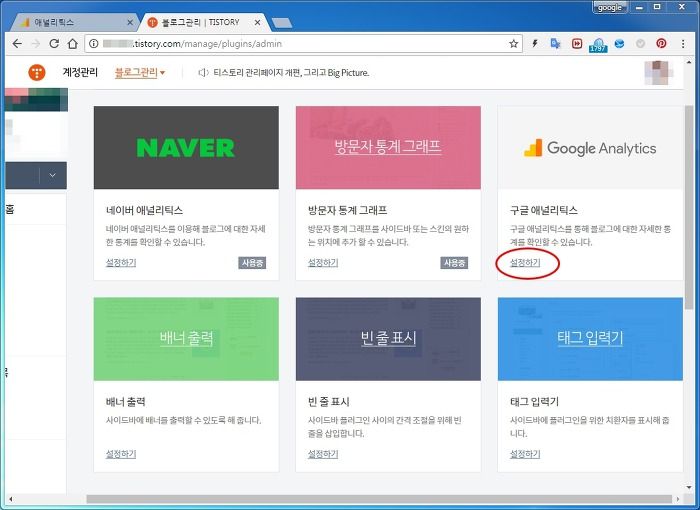This screenshot has width=700, height=510.
Task: Click the address bar URL field
Action: tap(304, 44)
